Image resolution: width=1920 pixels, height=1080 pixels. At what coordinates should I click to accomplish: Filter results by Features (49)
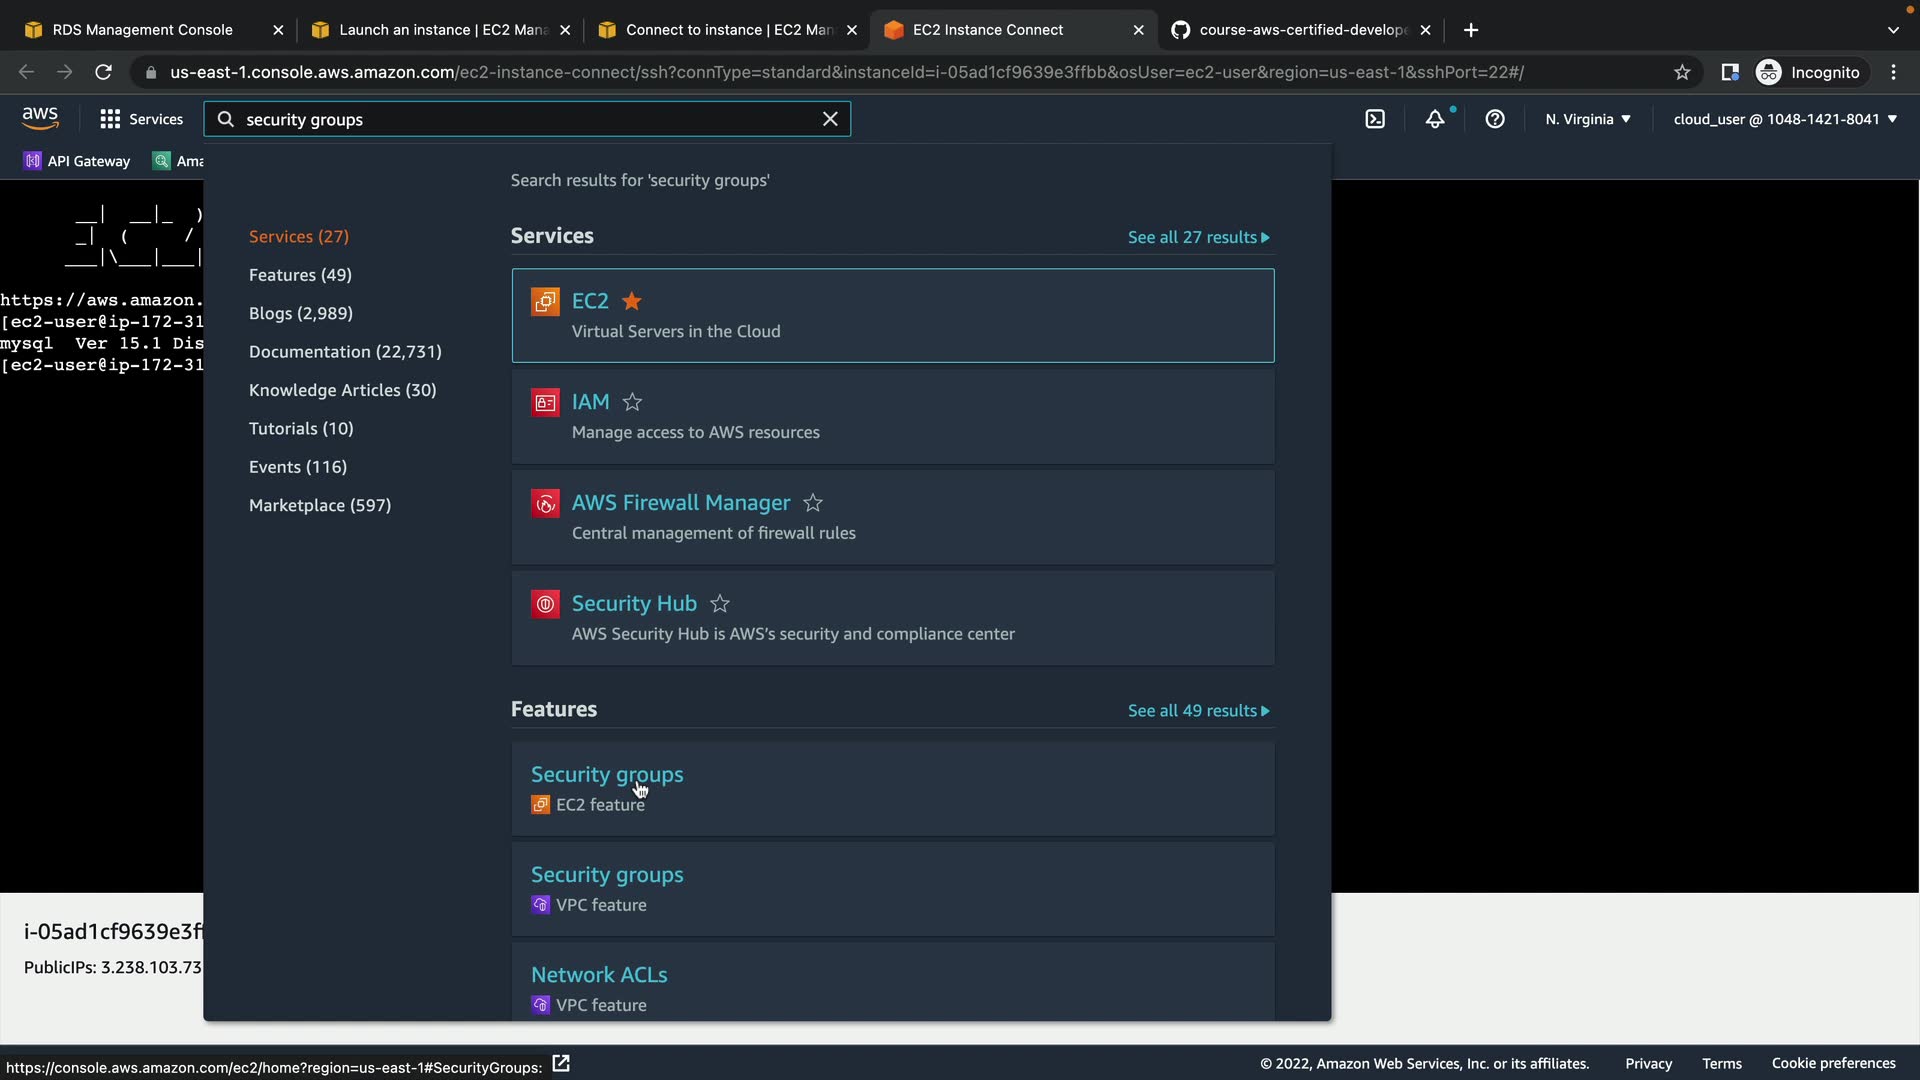(x=300, y=275)
